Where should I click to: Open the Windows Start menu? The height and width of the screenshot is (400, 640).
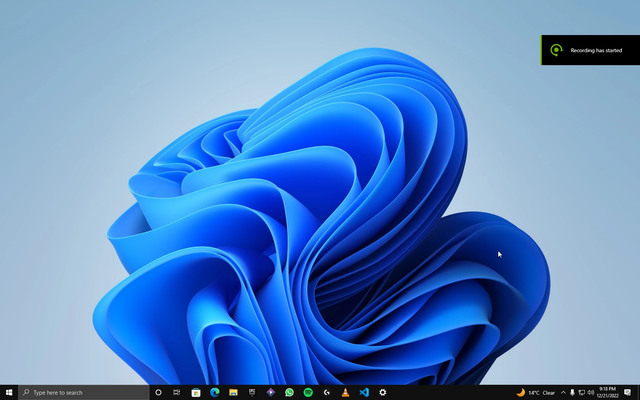(9, 392)
